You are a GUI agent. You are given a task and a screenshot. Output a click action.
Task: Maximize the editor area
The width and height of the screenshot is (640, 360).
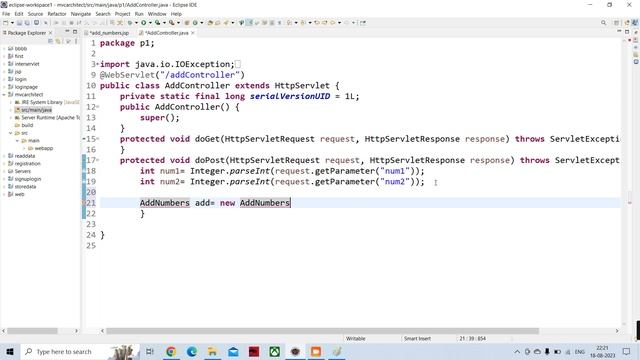tap(627, 32)
